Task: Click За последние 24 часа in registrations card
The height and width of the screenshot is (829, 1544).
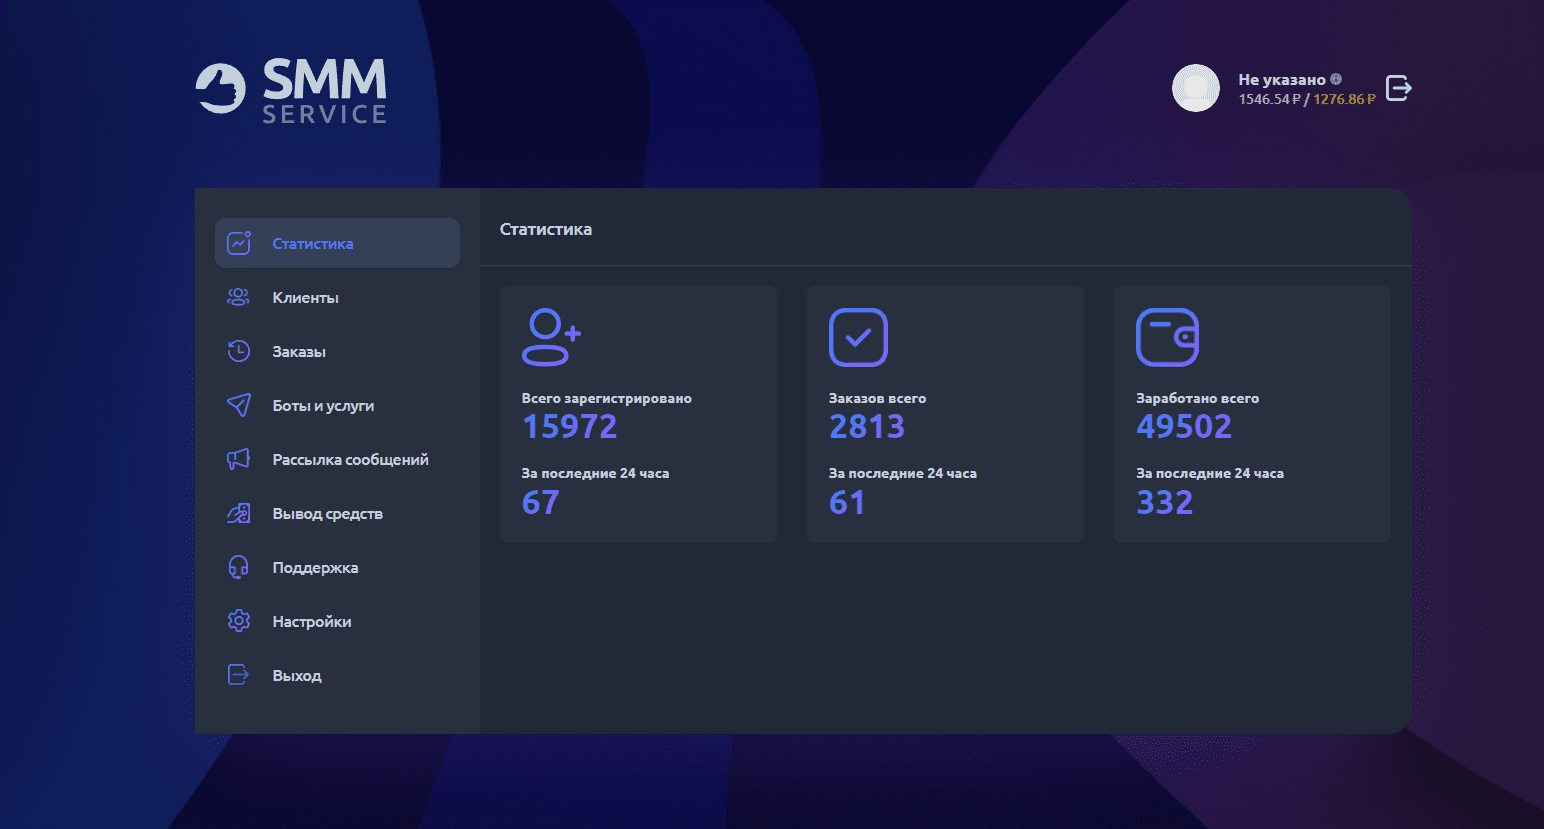Action: point(595,473)
